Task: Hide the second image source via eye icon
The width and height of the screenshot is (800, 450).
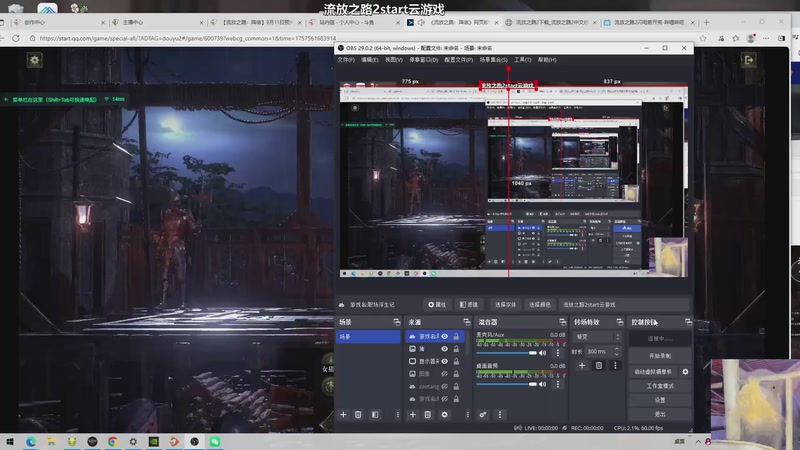Action: point(444,349)
